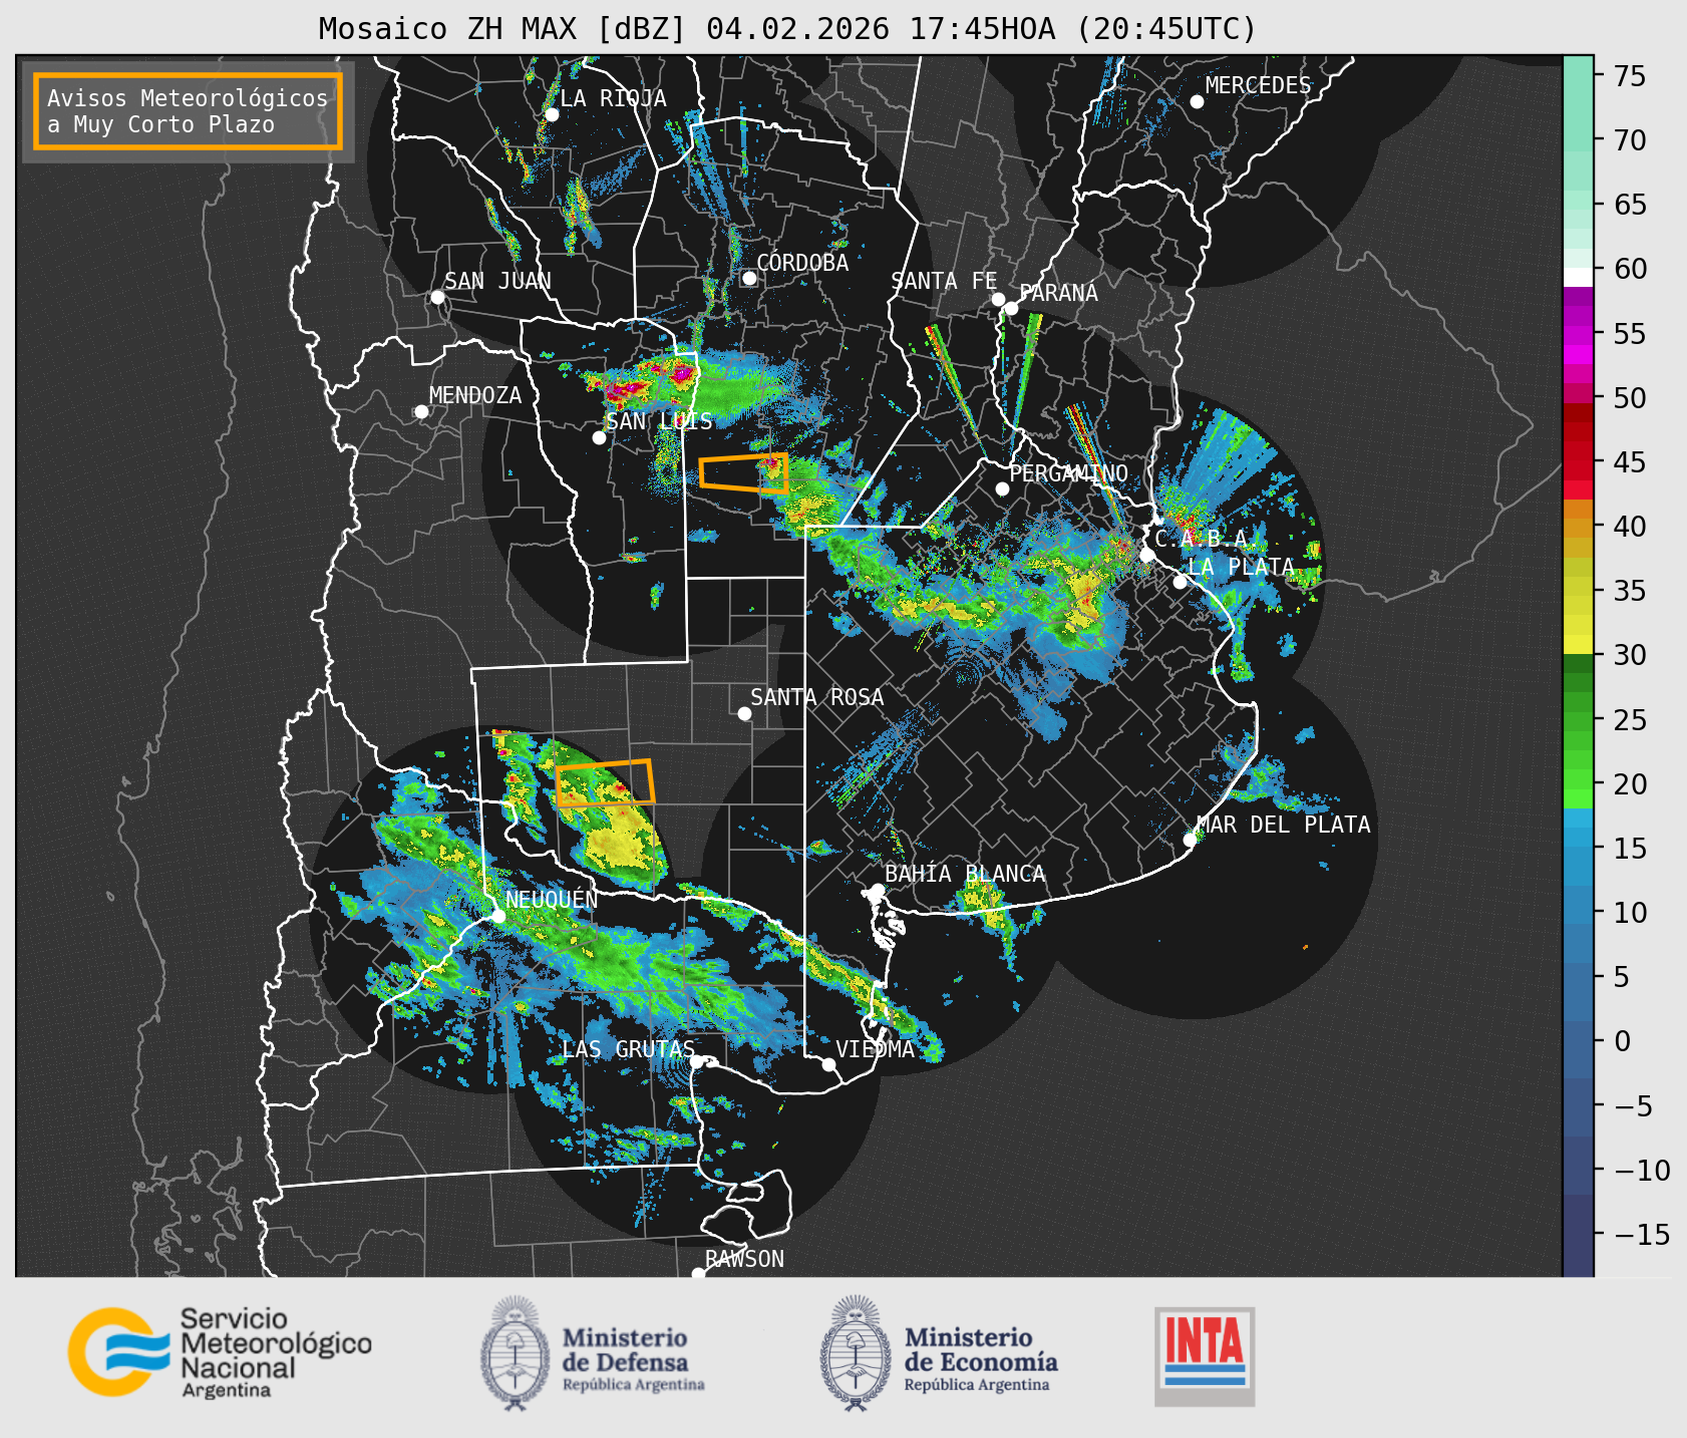Click the Mosaico ZH MAX title text
This screenshot has width=1687, height=1438.
coord(786,29)
